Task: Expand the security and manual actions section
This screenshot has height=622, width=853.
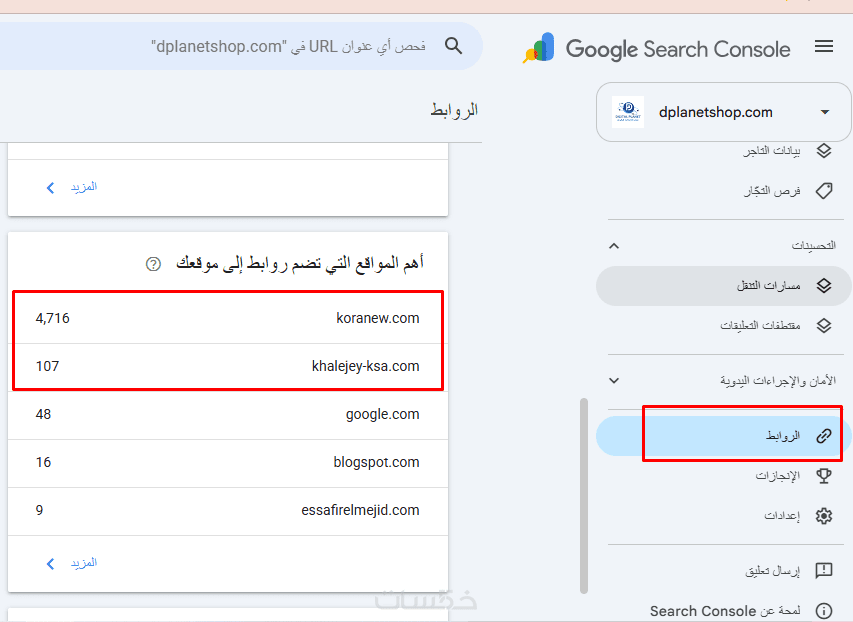Action: pos(614,380)
